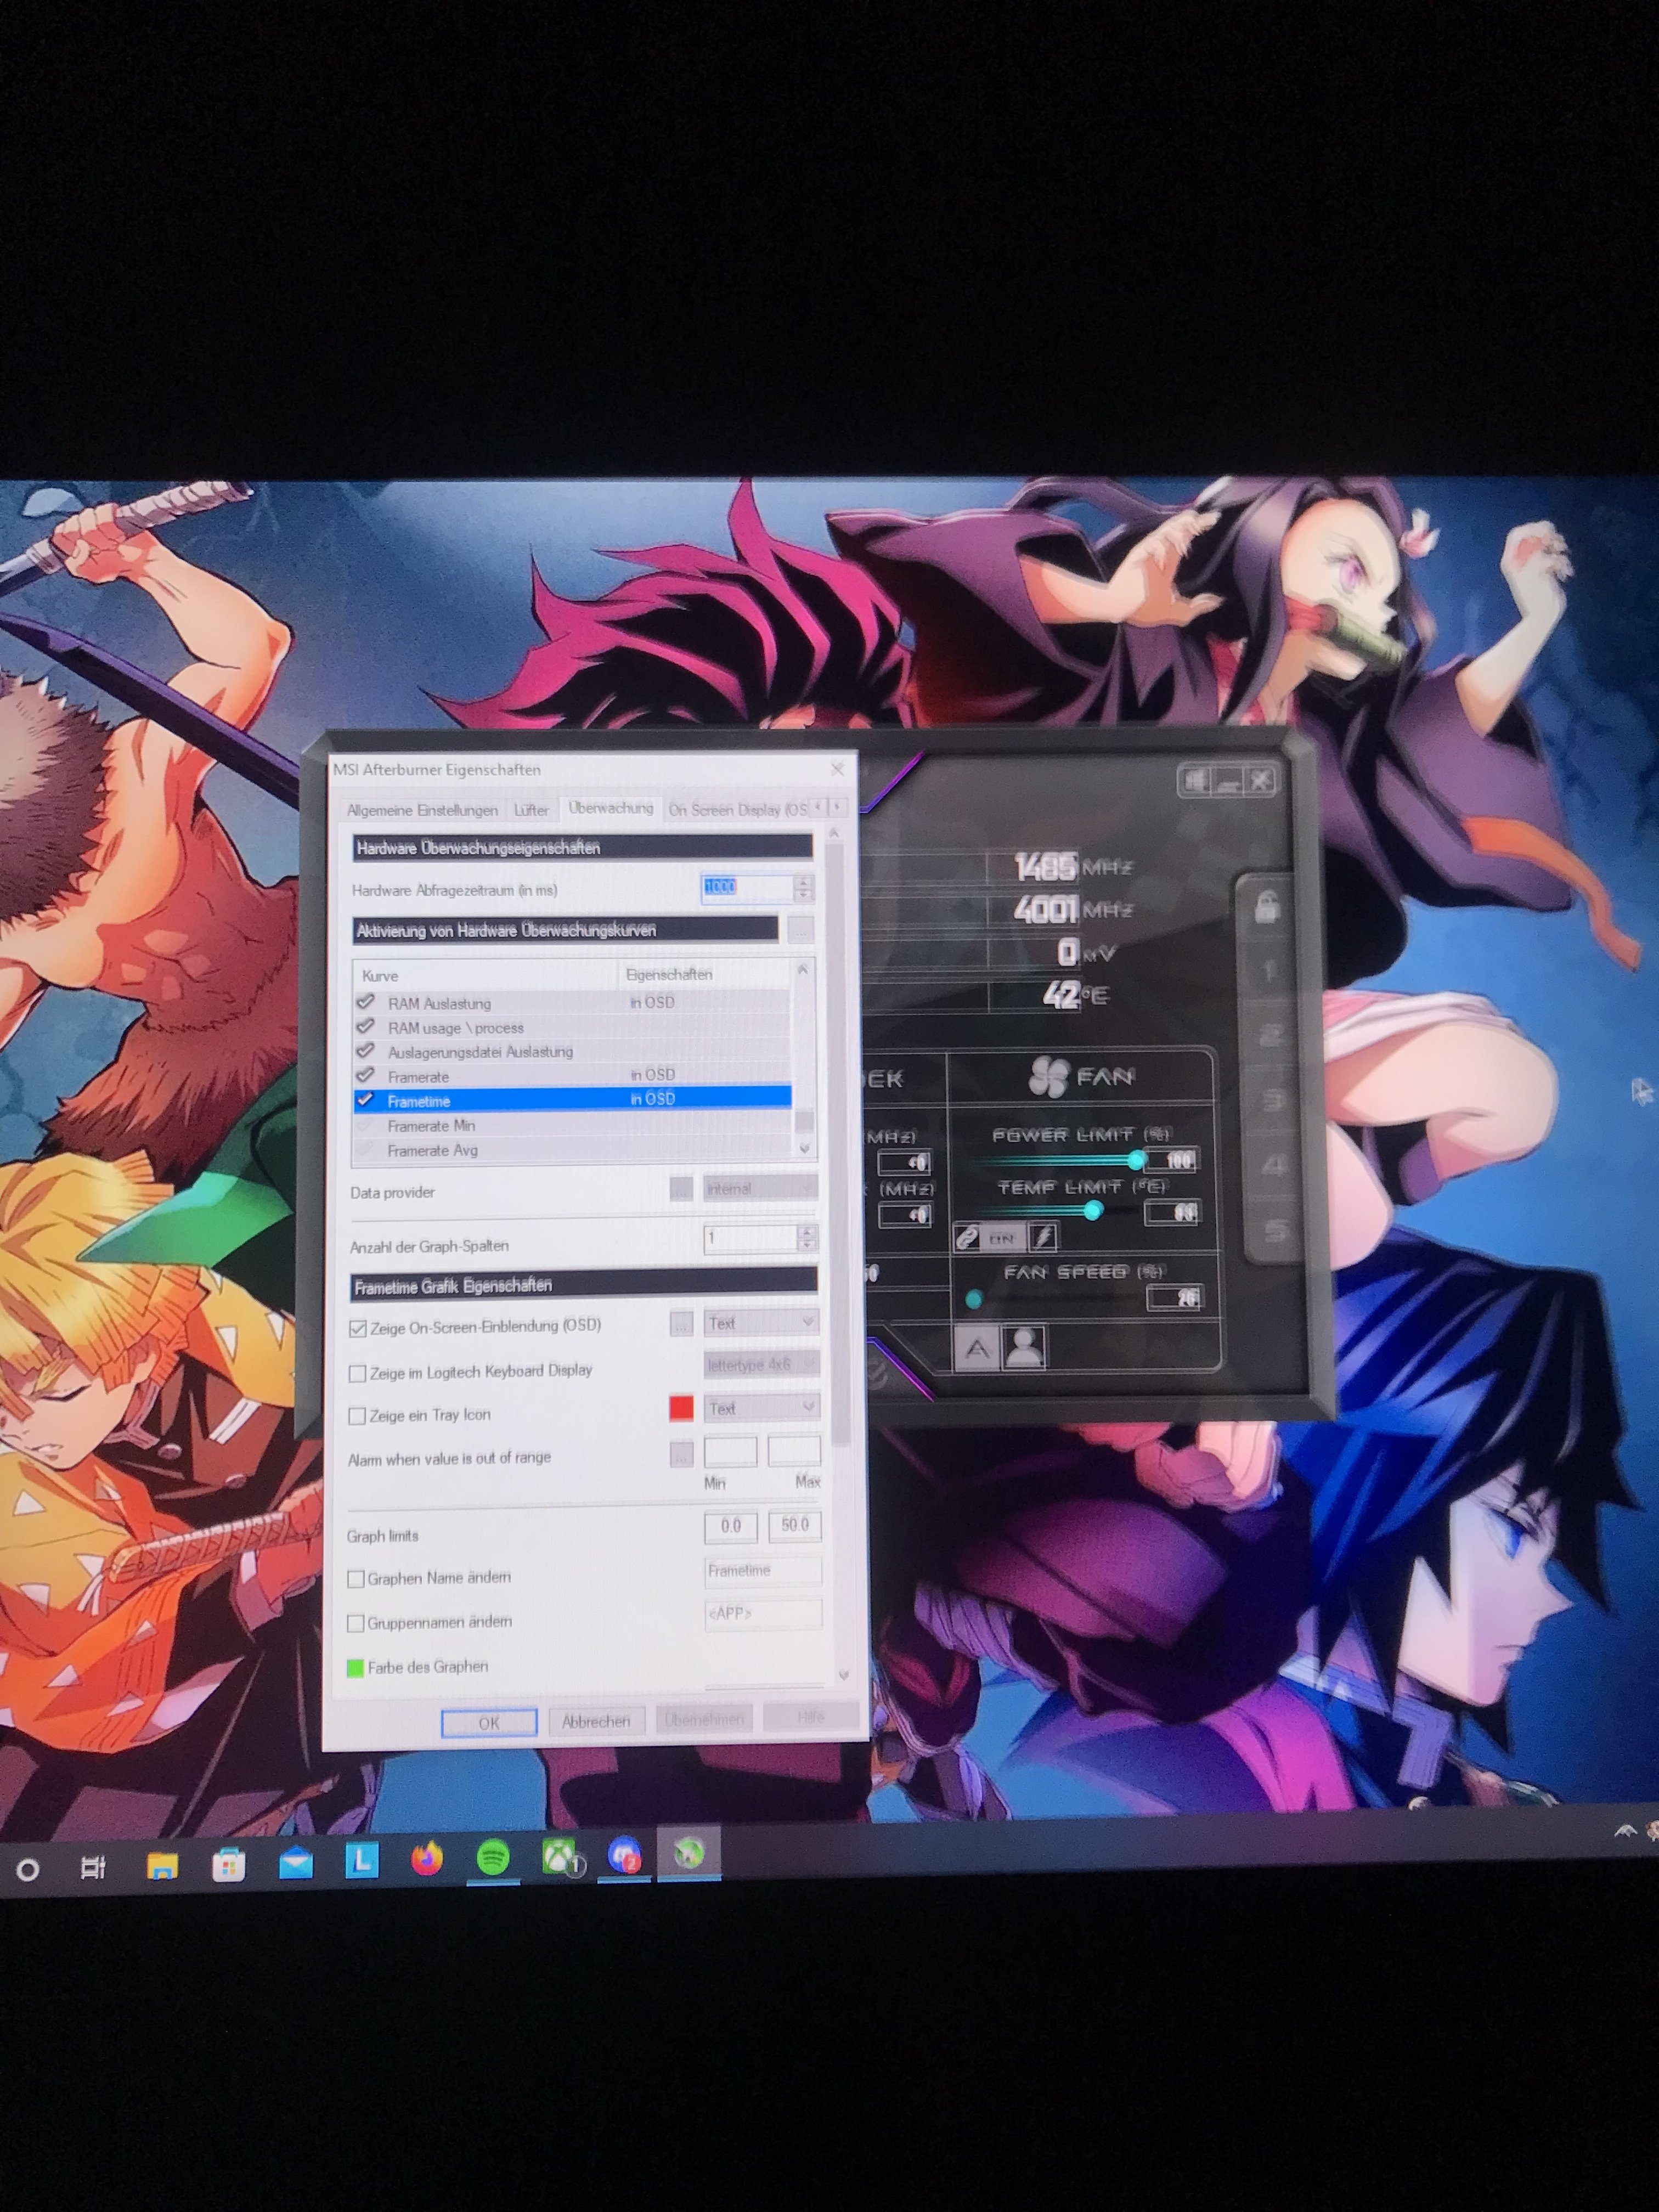Open the tray icon Text dropdown

(761, 1408)
